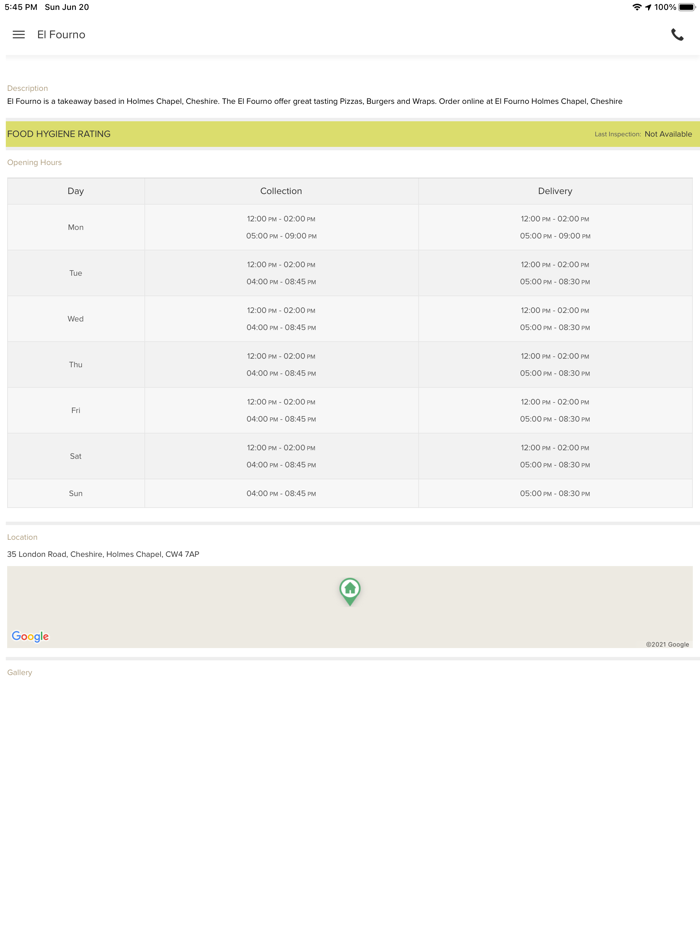Select the Mon row label
The height and width of the screenshot is (934, 700).
pos(76,228)
